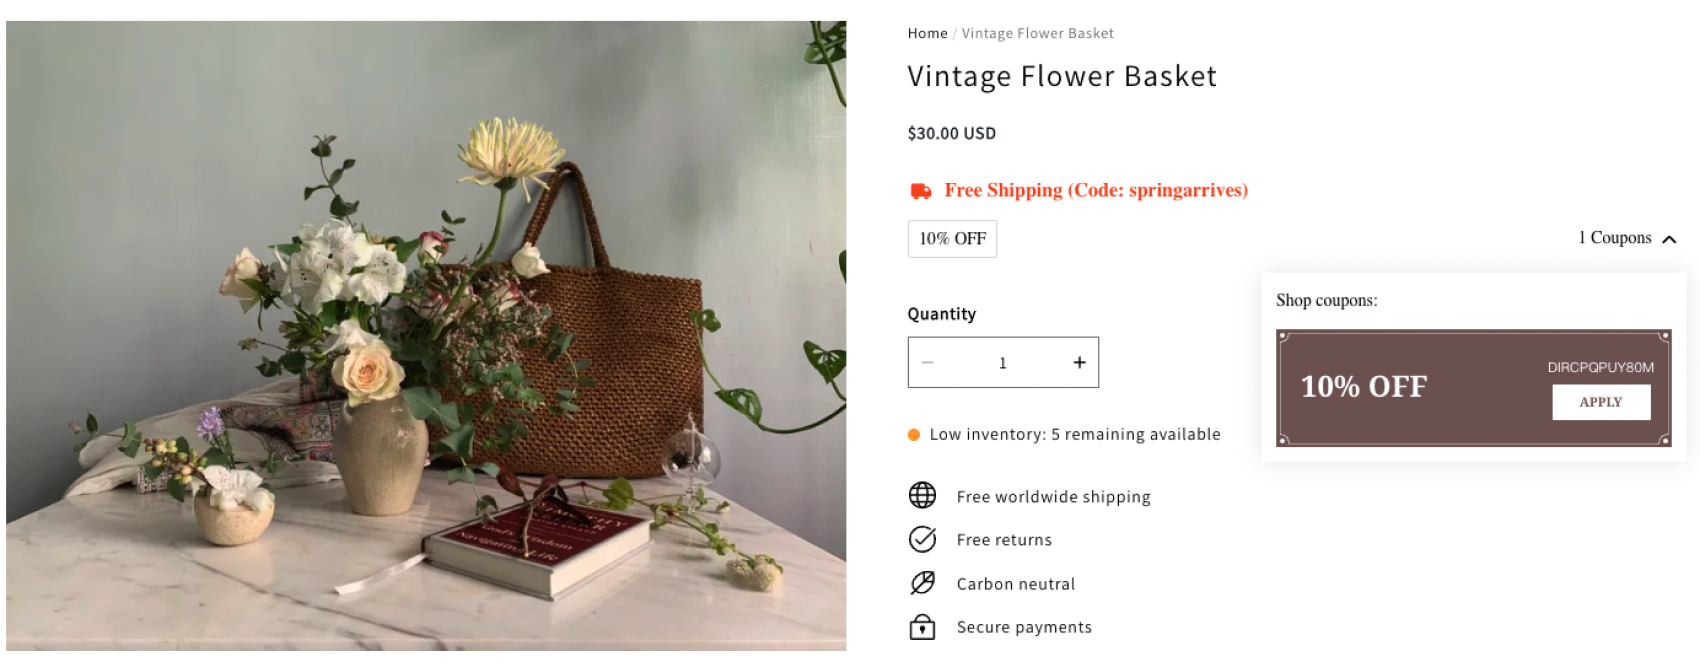Collapse the 1 Coupons chevron

[x=1669, y=239]
